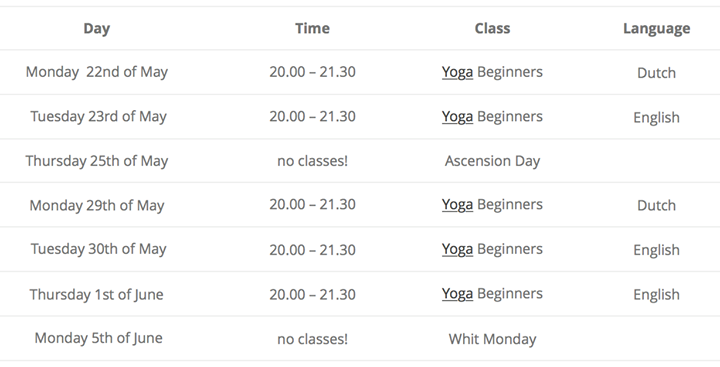This screenshot has height=367, width=720.
Task: Select Dutch language cell for 29th of May
Action: (657, 205)
